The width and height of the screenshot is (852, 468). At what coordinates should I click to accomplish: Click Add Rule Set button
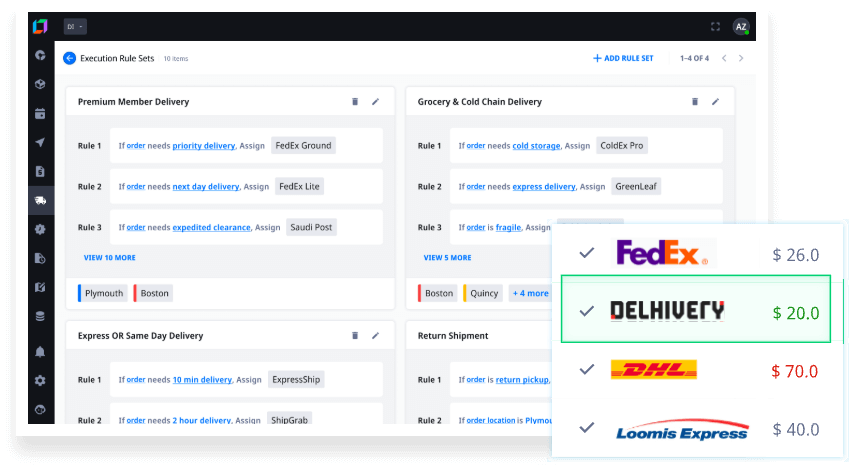[623, 58]
